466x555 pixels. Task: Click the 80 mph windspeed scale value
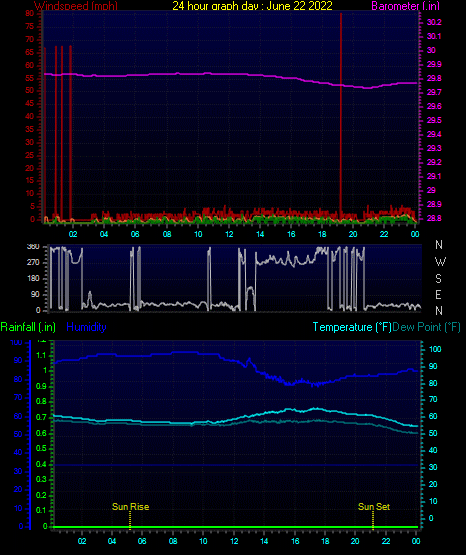(x=30, y=13)
